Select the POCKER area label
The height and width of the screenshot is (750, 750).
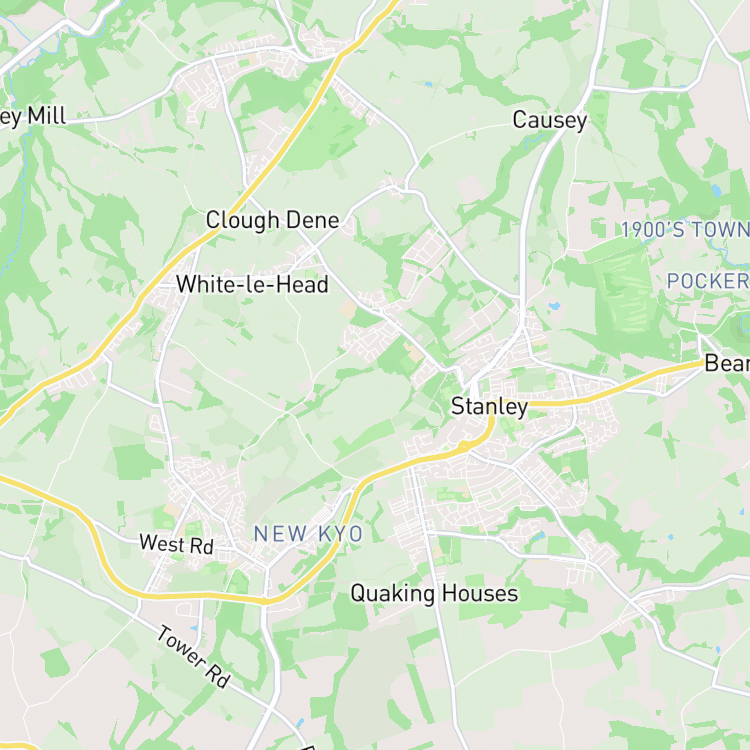point(708,281)
